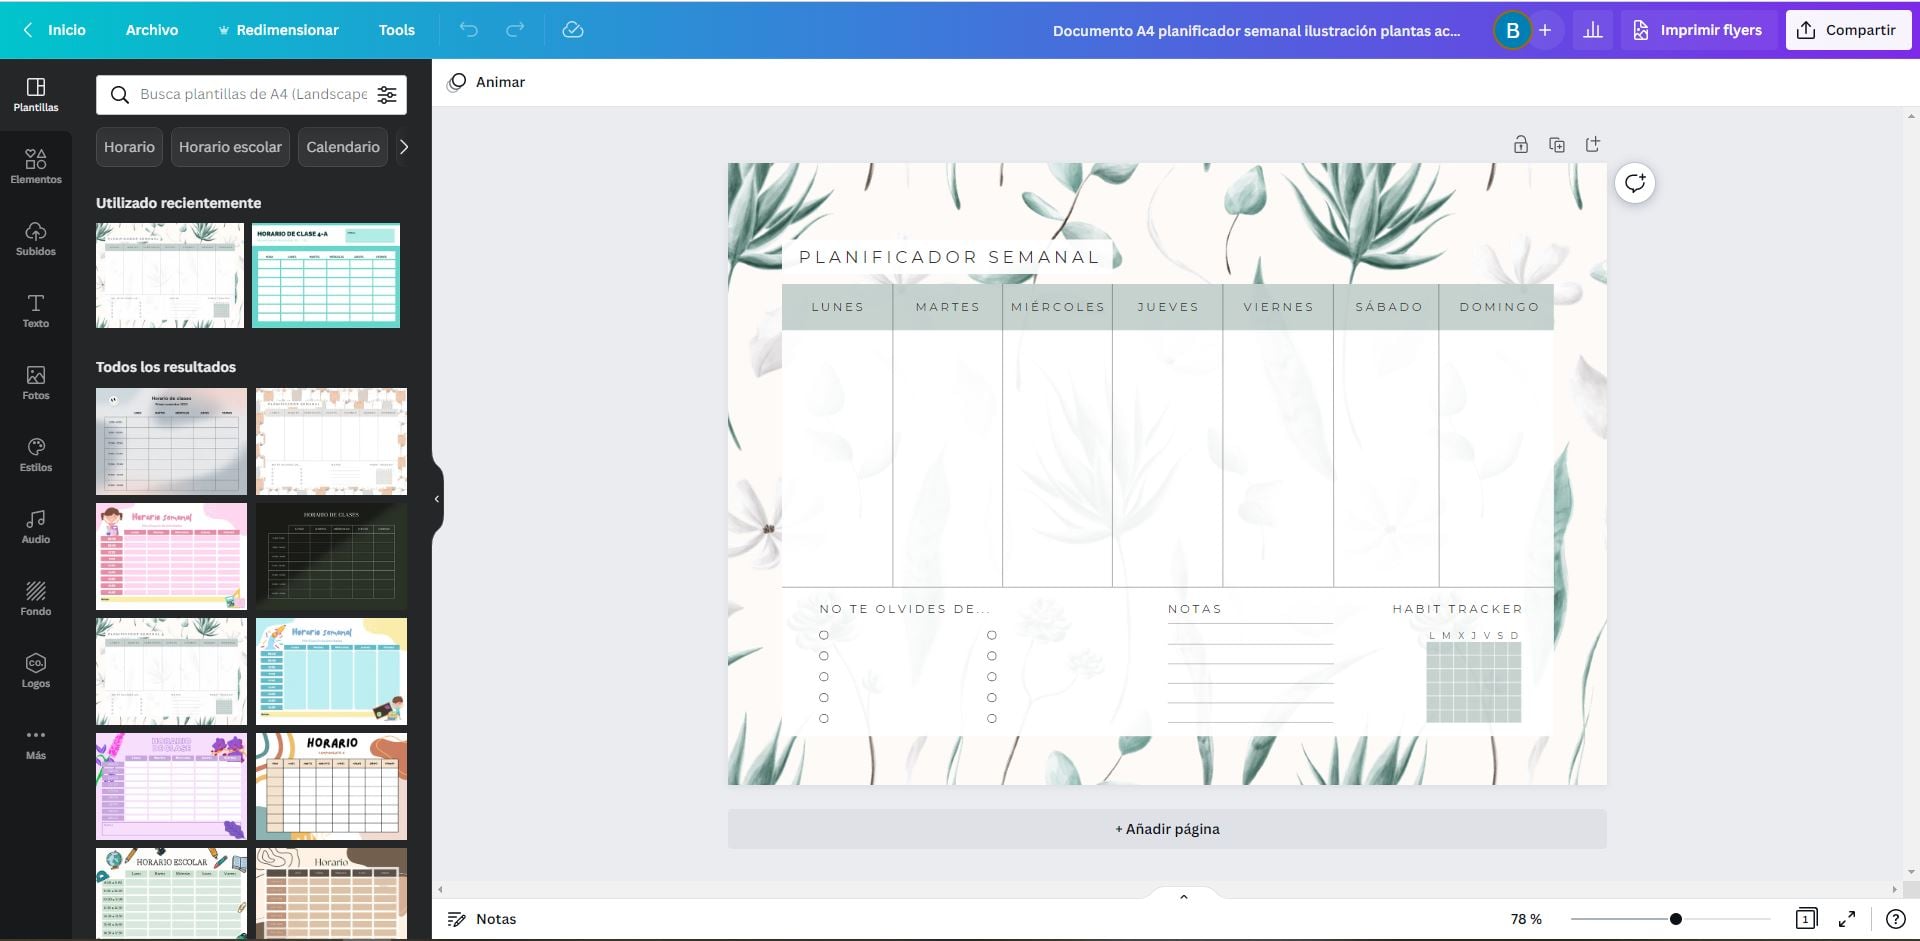Open the Subidos uploads panel
The width and height of the screenshot is (1920, 941).
click(x=36, y=238)
